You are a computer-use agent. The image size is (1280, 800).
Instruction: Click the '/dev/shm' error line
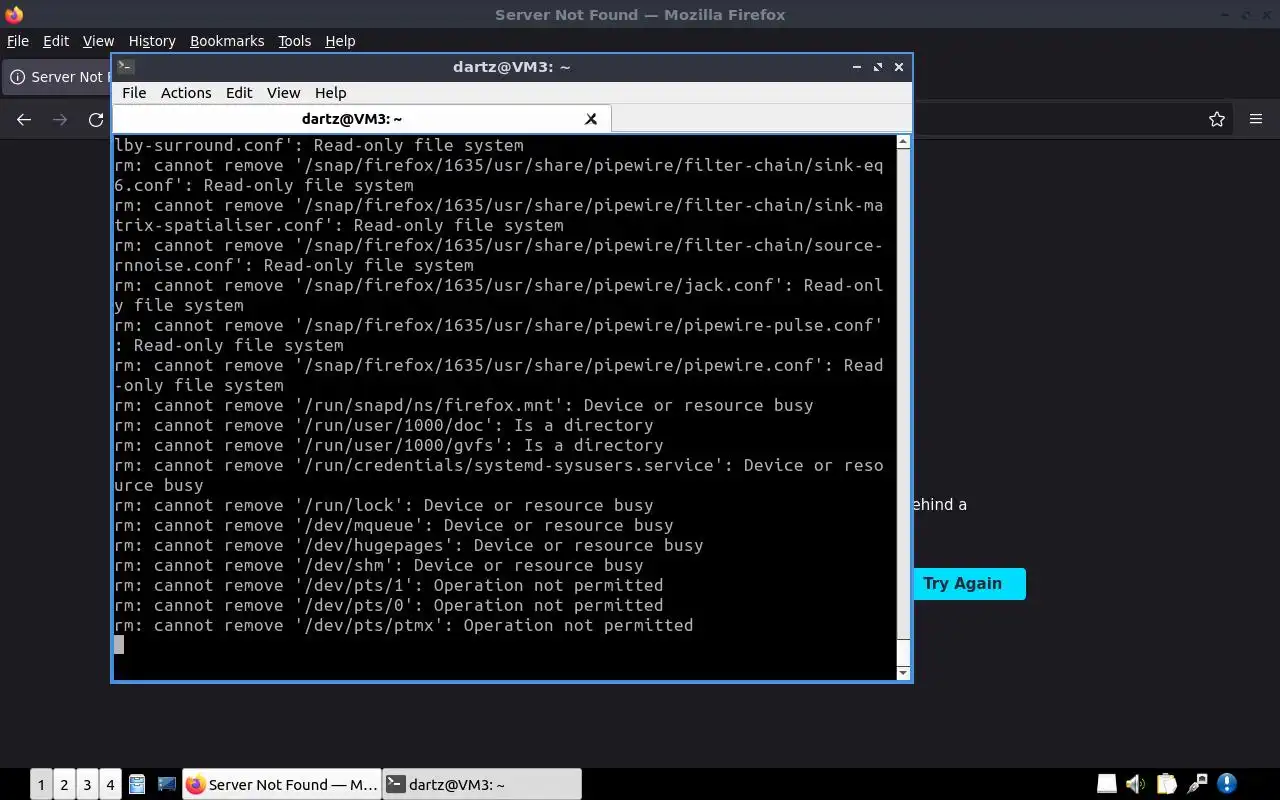[379, 565]
